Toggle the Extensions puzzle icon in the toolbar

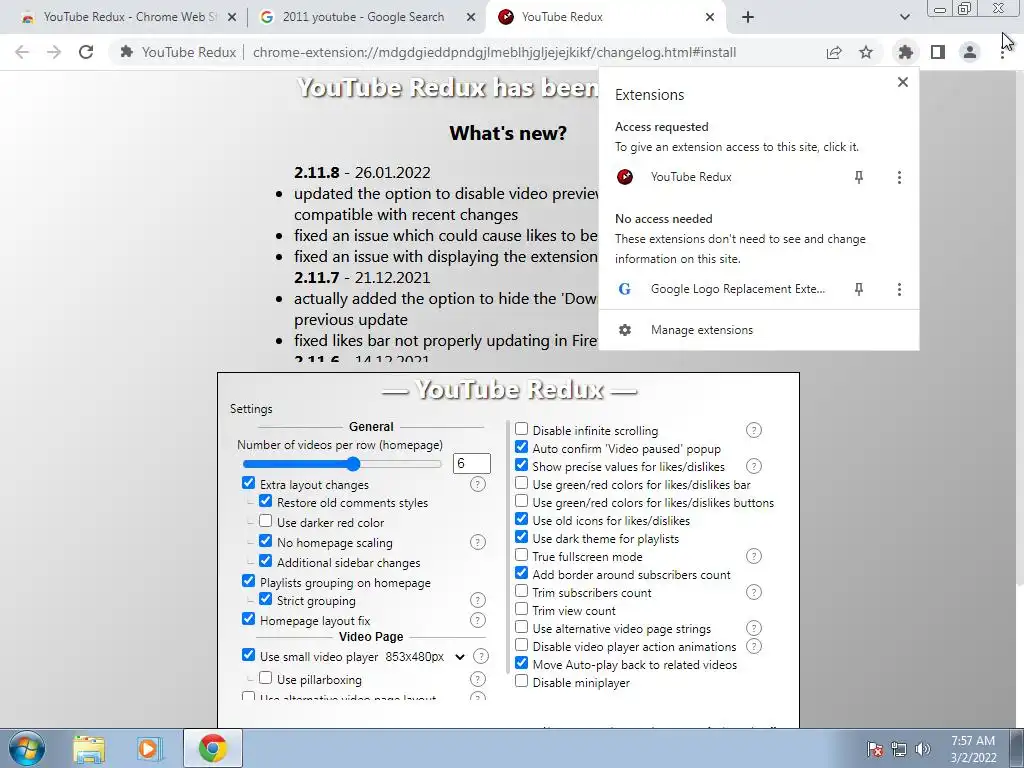click(905, 52)
